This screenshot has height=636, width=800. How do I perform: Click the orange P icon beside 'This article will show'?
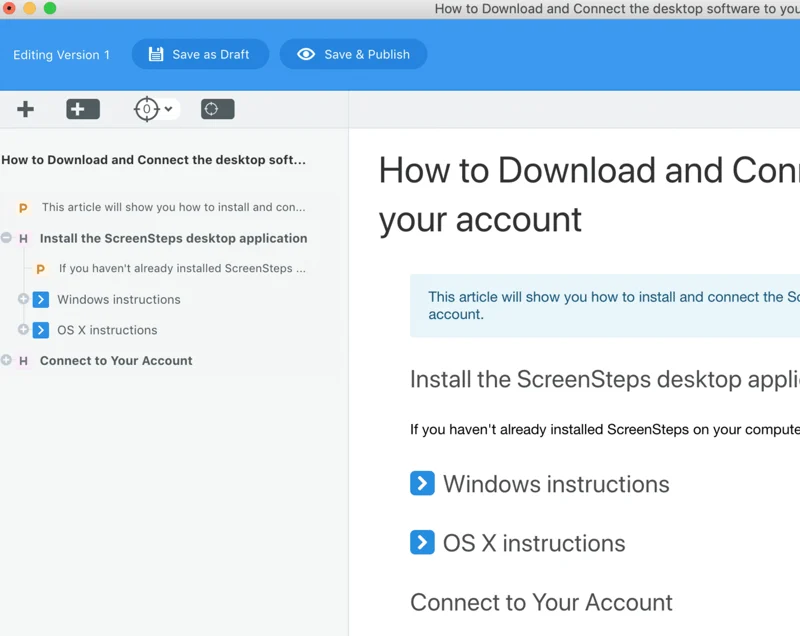tap(23, 208)
